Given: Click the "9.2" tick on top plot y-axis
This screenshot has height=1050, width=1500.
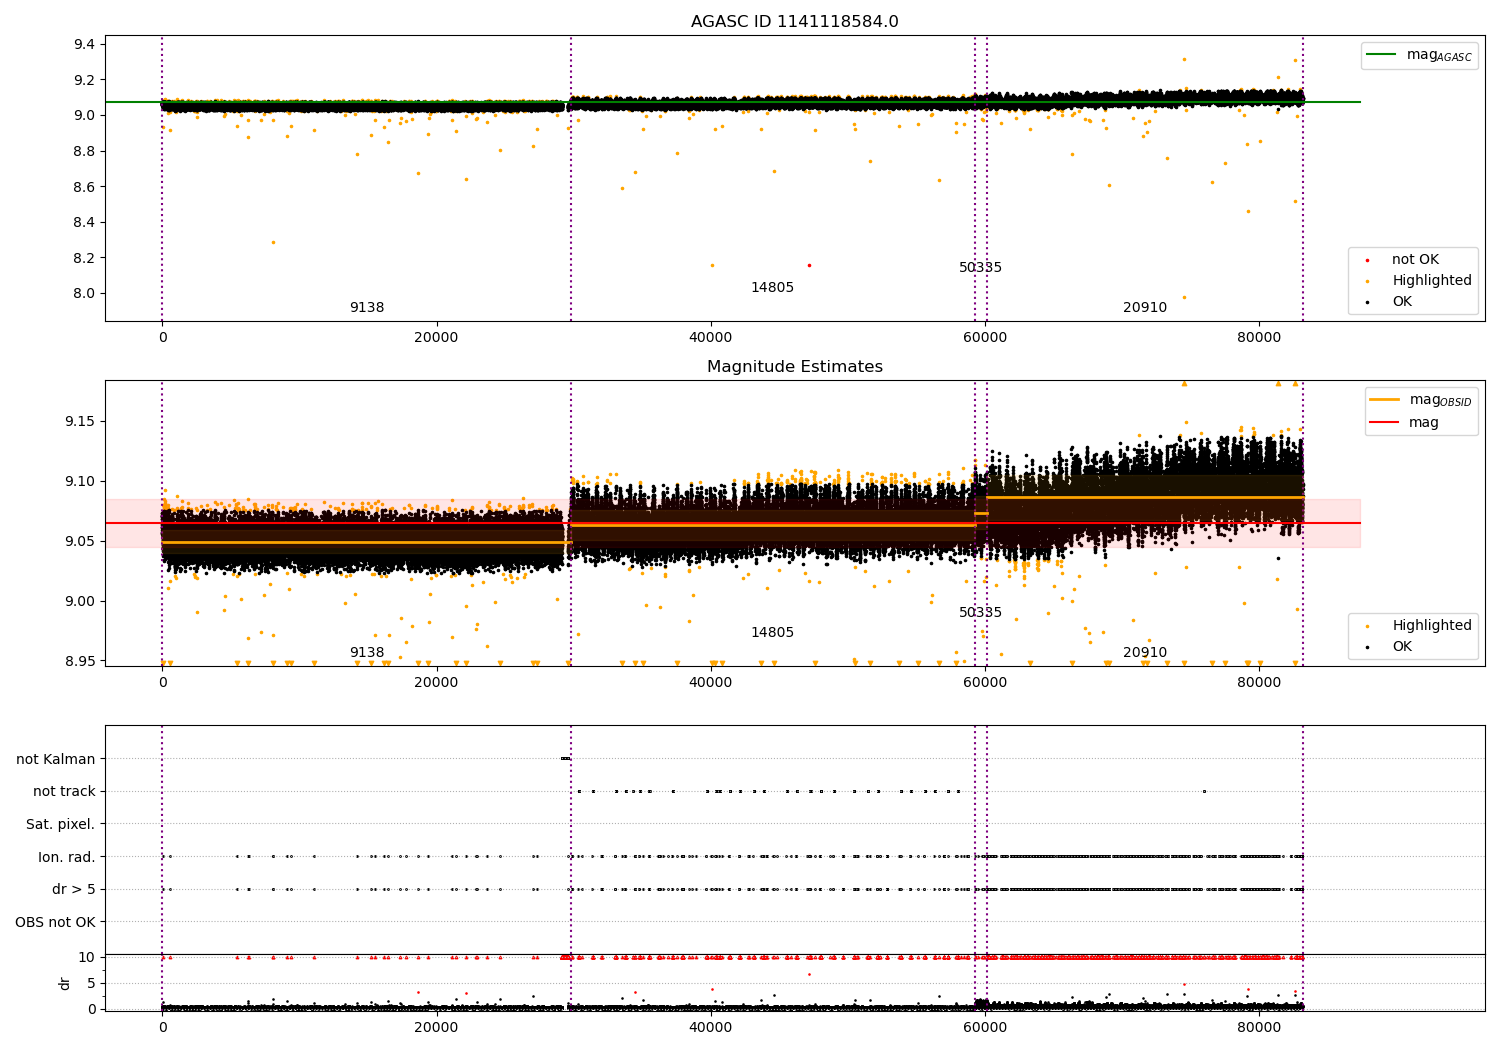Looking at the screenshot, I should [x=84, y=80].
